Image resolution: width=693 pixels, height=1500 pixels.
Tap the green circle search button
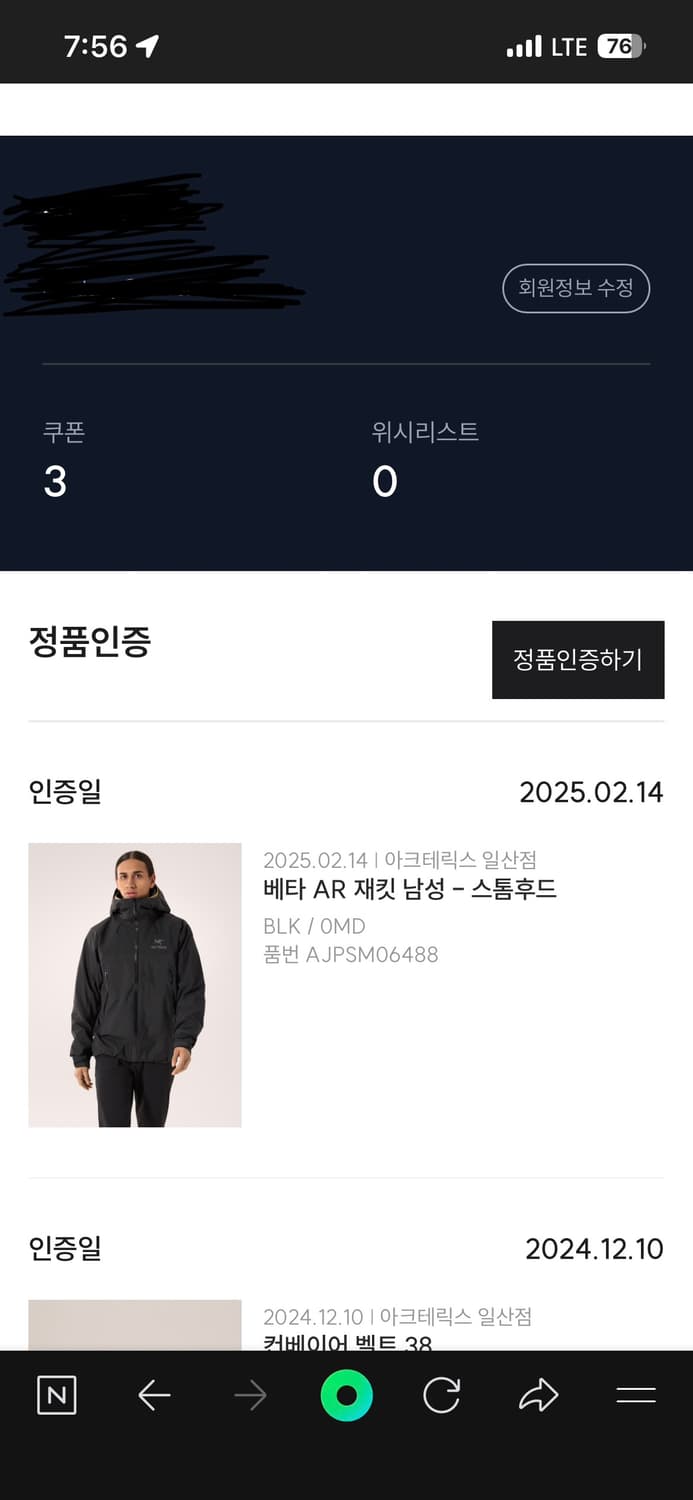point(346,1395)
